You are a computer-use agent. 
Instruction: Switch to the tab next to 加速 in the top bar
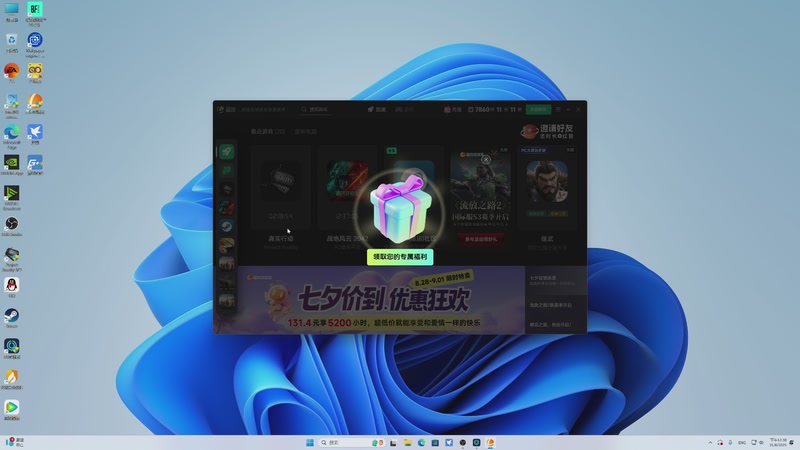(x=405, y=109)
